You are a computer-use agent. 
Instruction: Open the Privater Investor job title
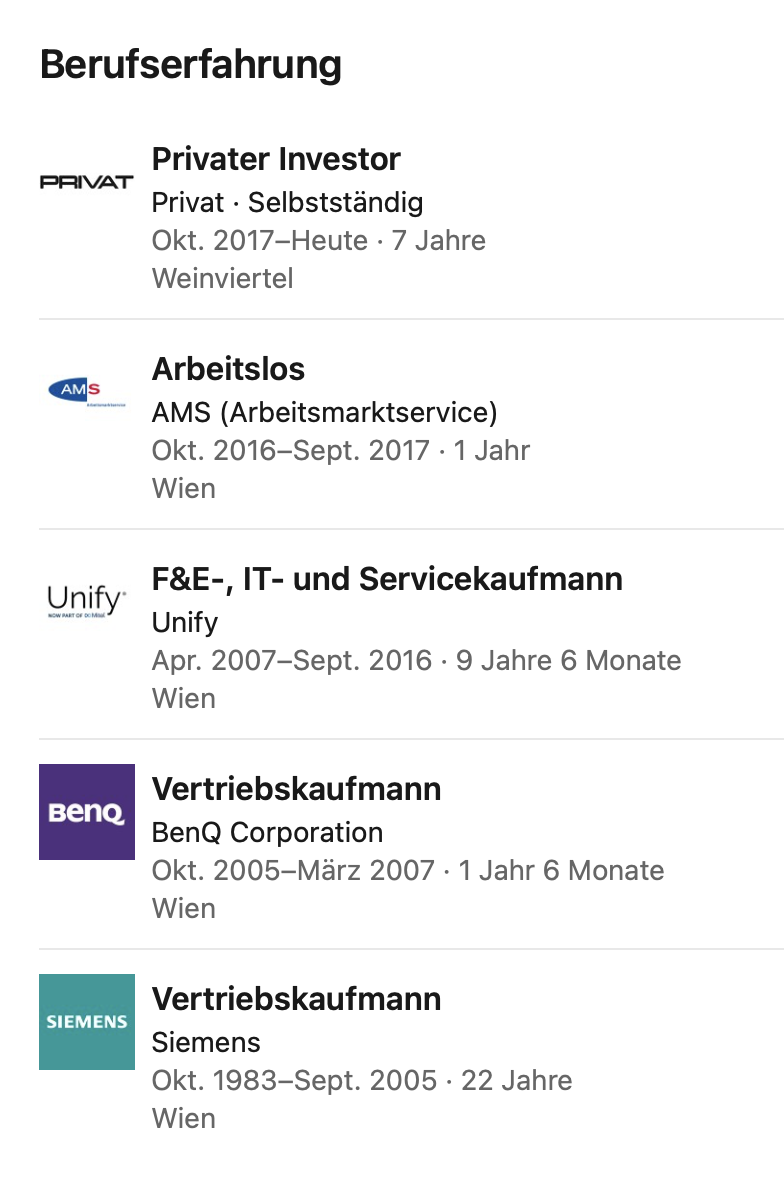(x=276, y=159)
